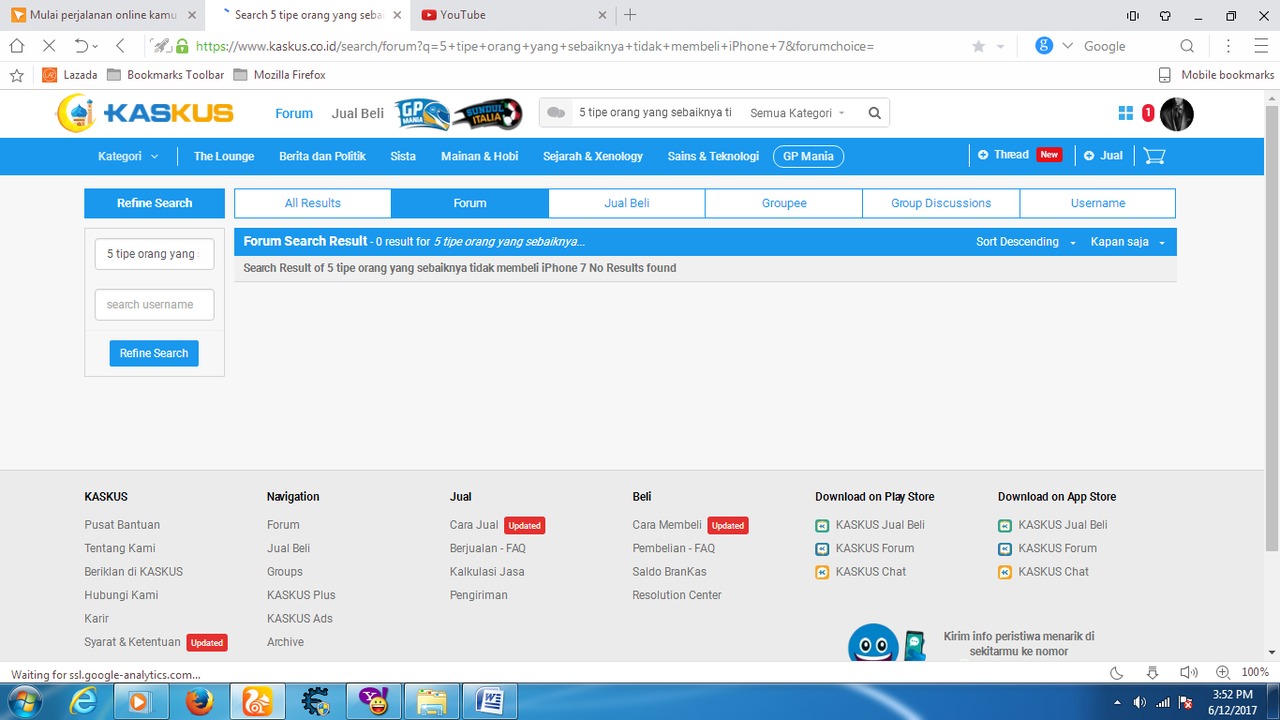
Task: Expand the Kategori dropdown
Action: (128, 156)
